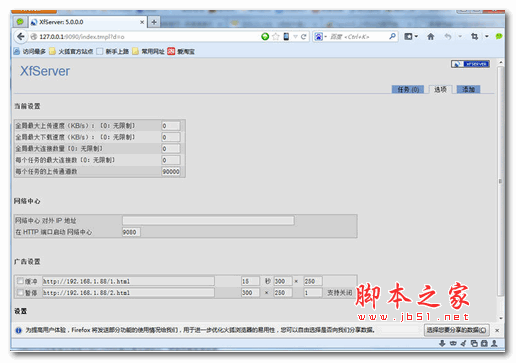Image resolution: width=516 pixels, height=363 pixels.
Task: Open the search engine selector dropdown
Action: pyautogui.click(x=326, y=37)
